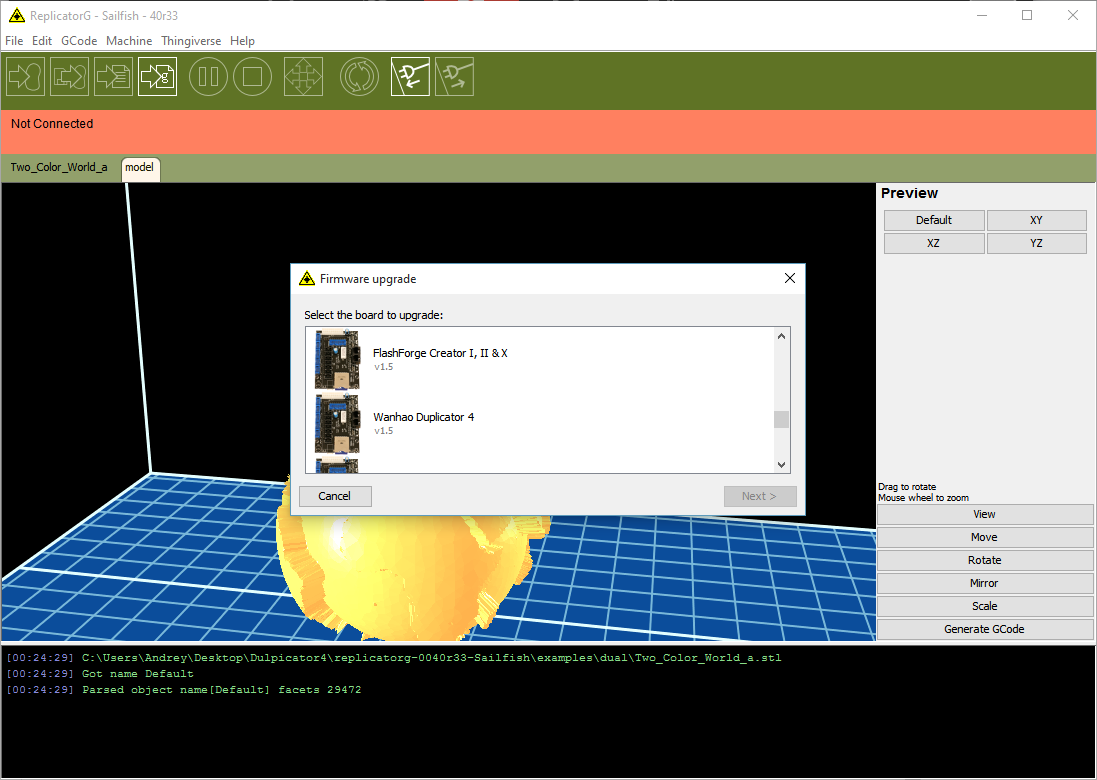This screenshot has width=1097, height=780.
Task: Click the Reset machine circular arrows icon
Action: coord(360,76)
